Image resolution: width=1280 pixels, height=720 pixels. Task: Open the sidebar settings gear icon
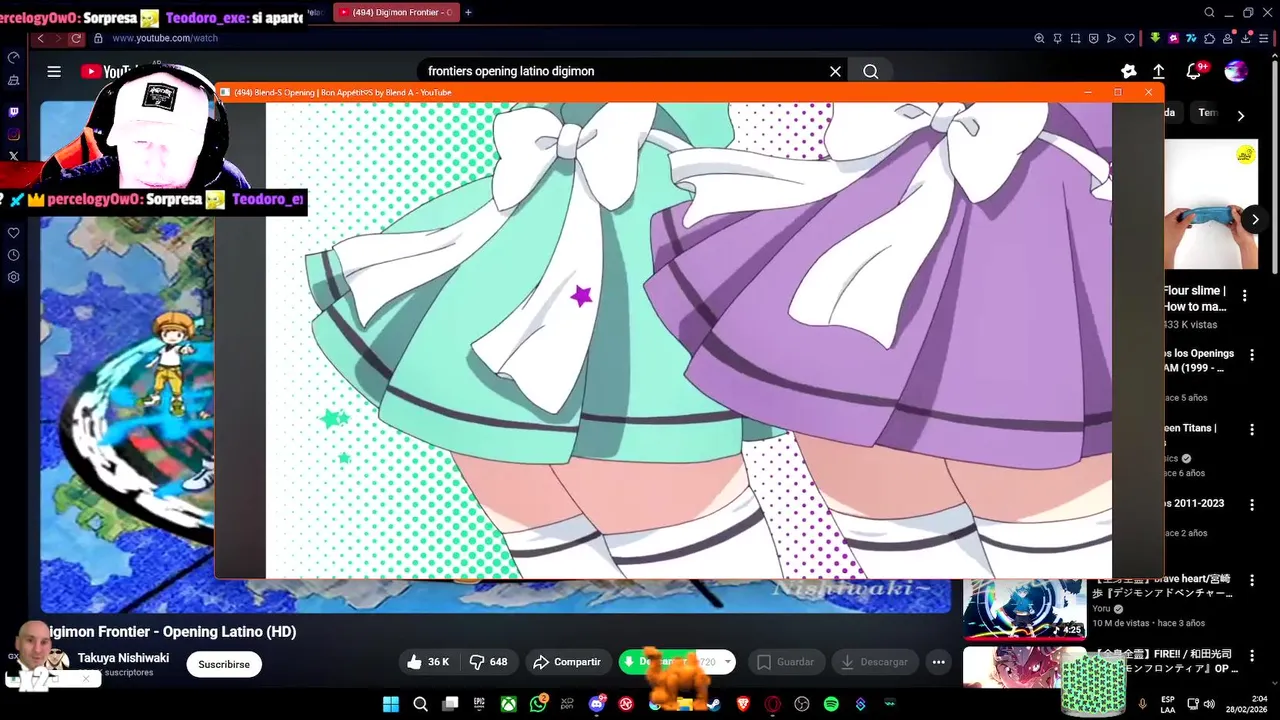[x=13, y=277]
